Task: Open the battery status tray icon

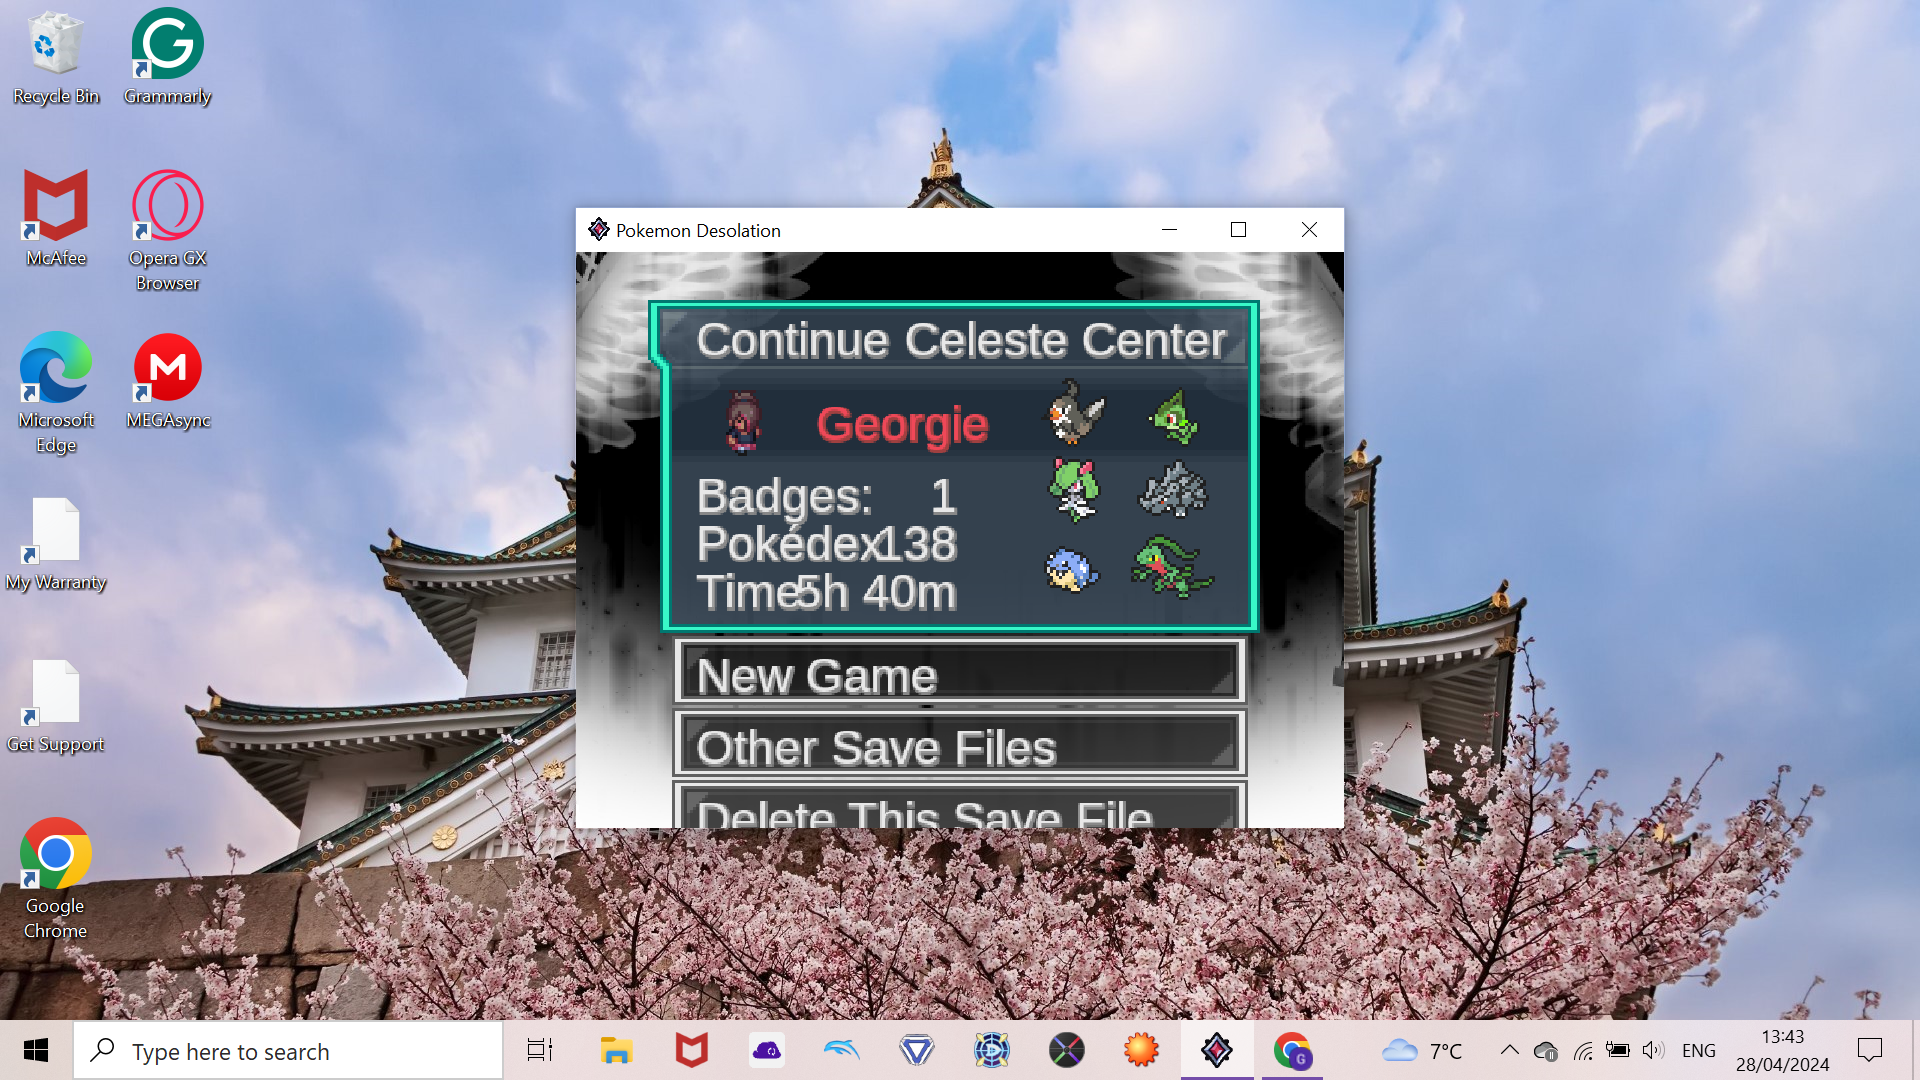Action: point(1618,1050)
